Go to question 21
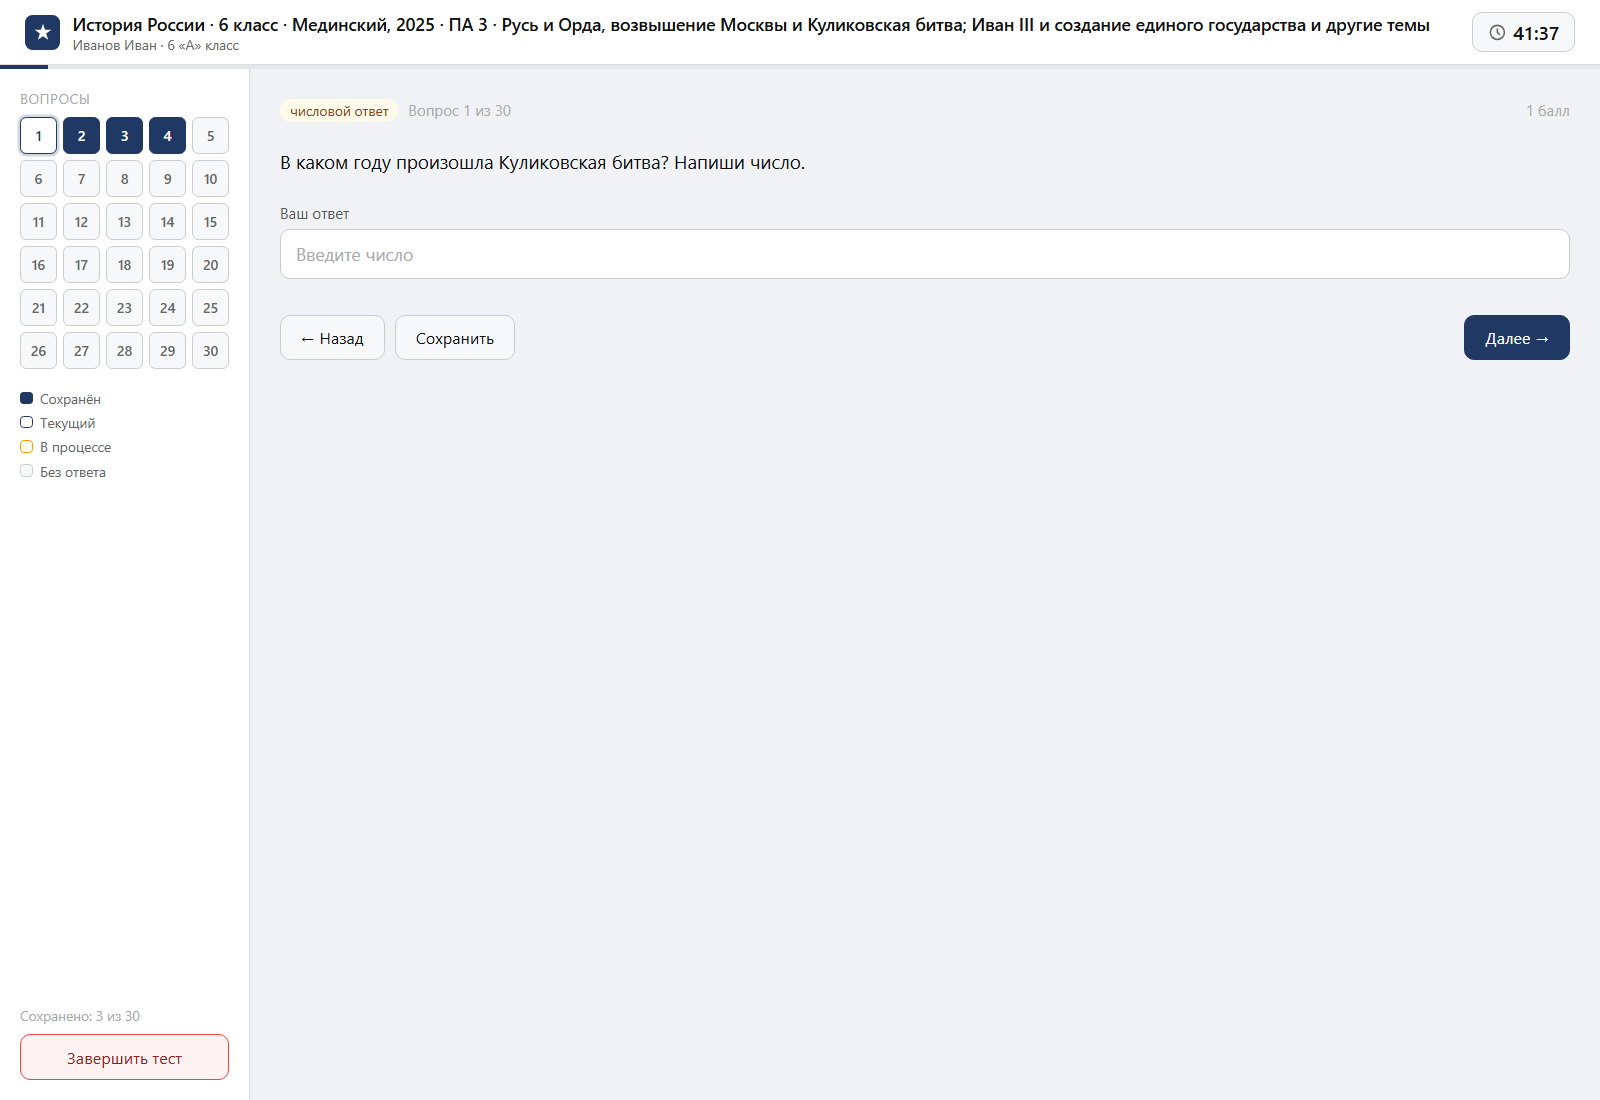 tap(38, 308)
